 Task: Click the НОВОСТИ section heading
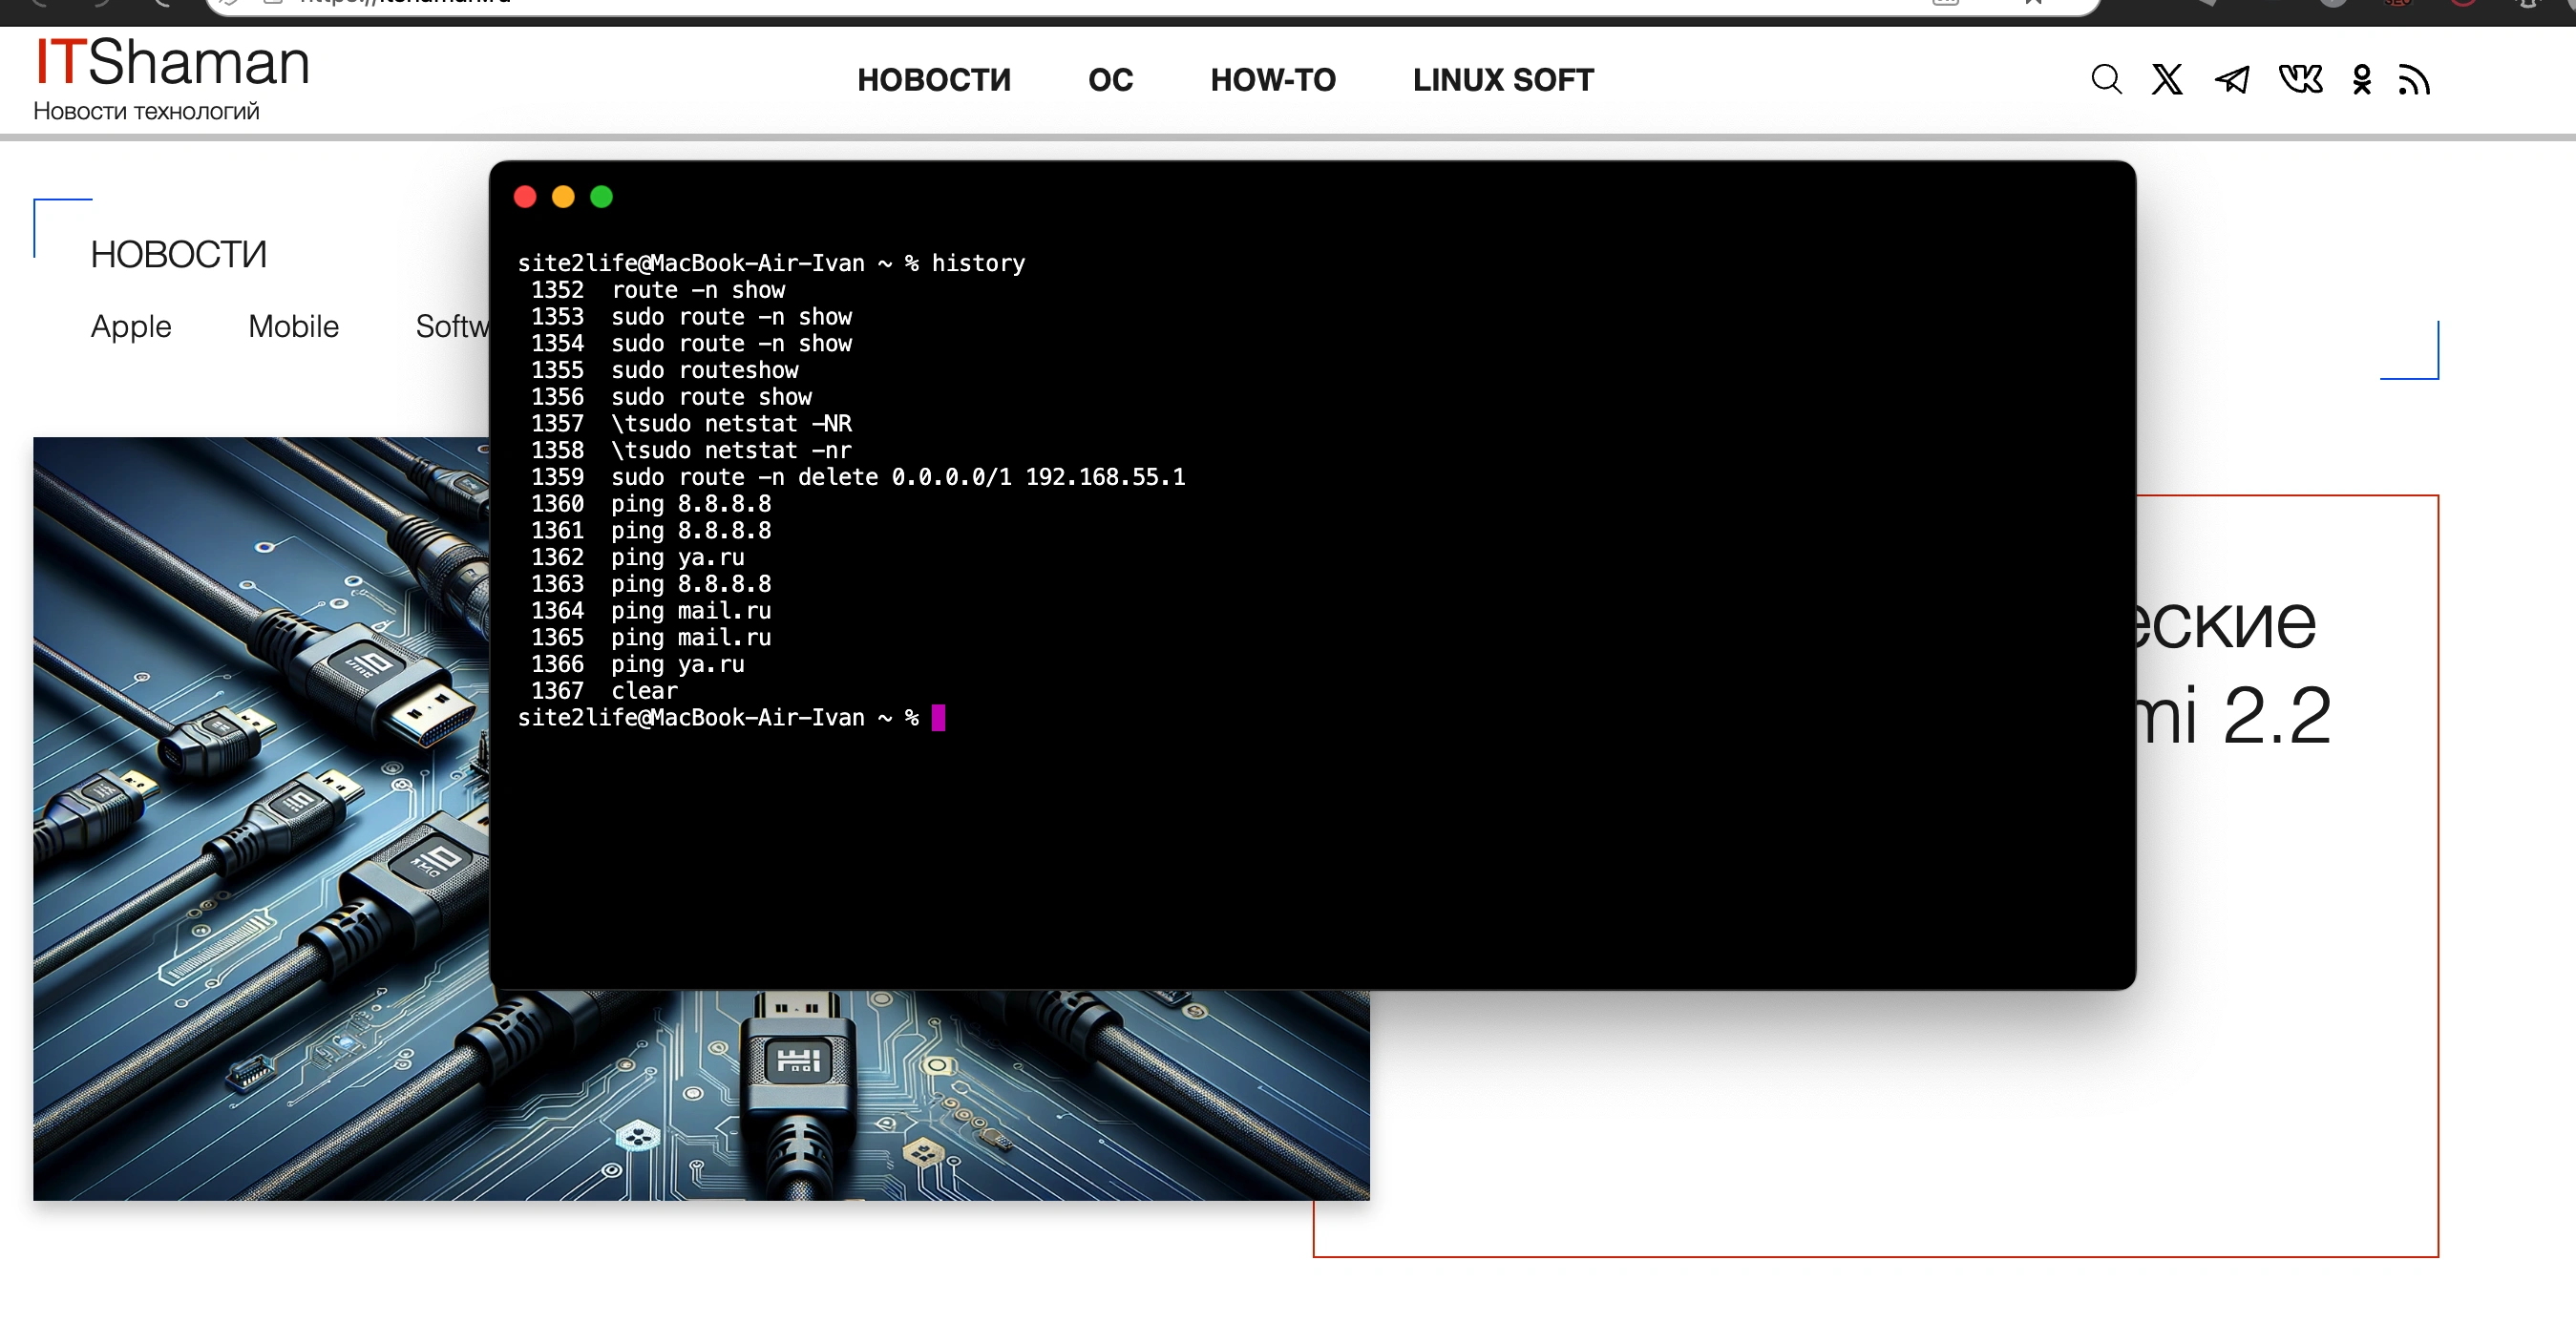point(179,254)
